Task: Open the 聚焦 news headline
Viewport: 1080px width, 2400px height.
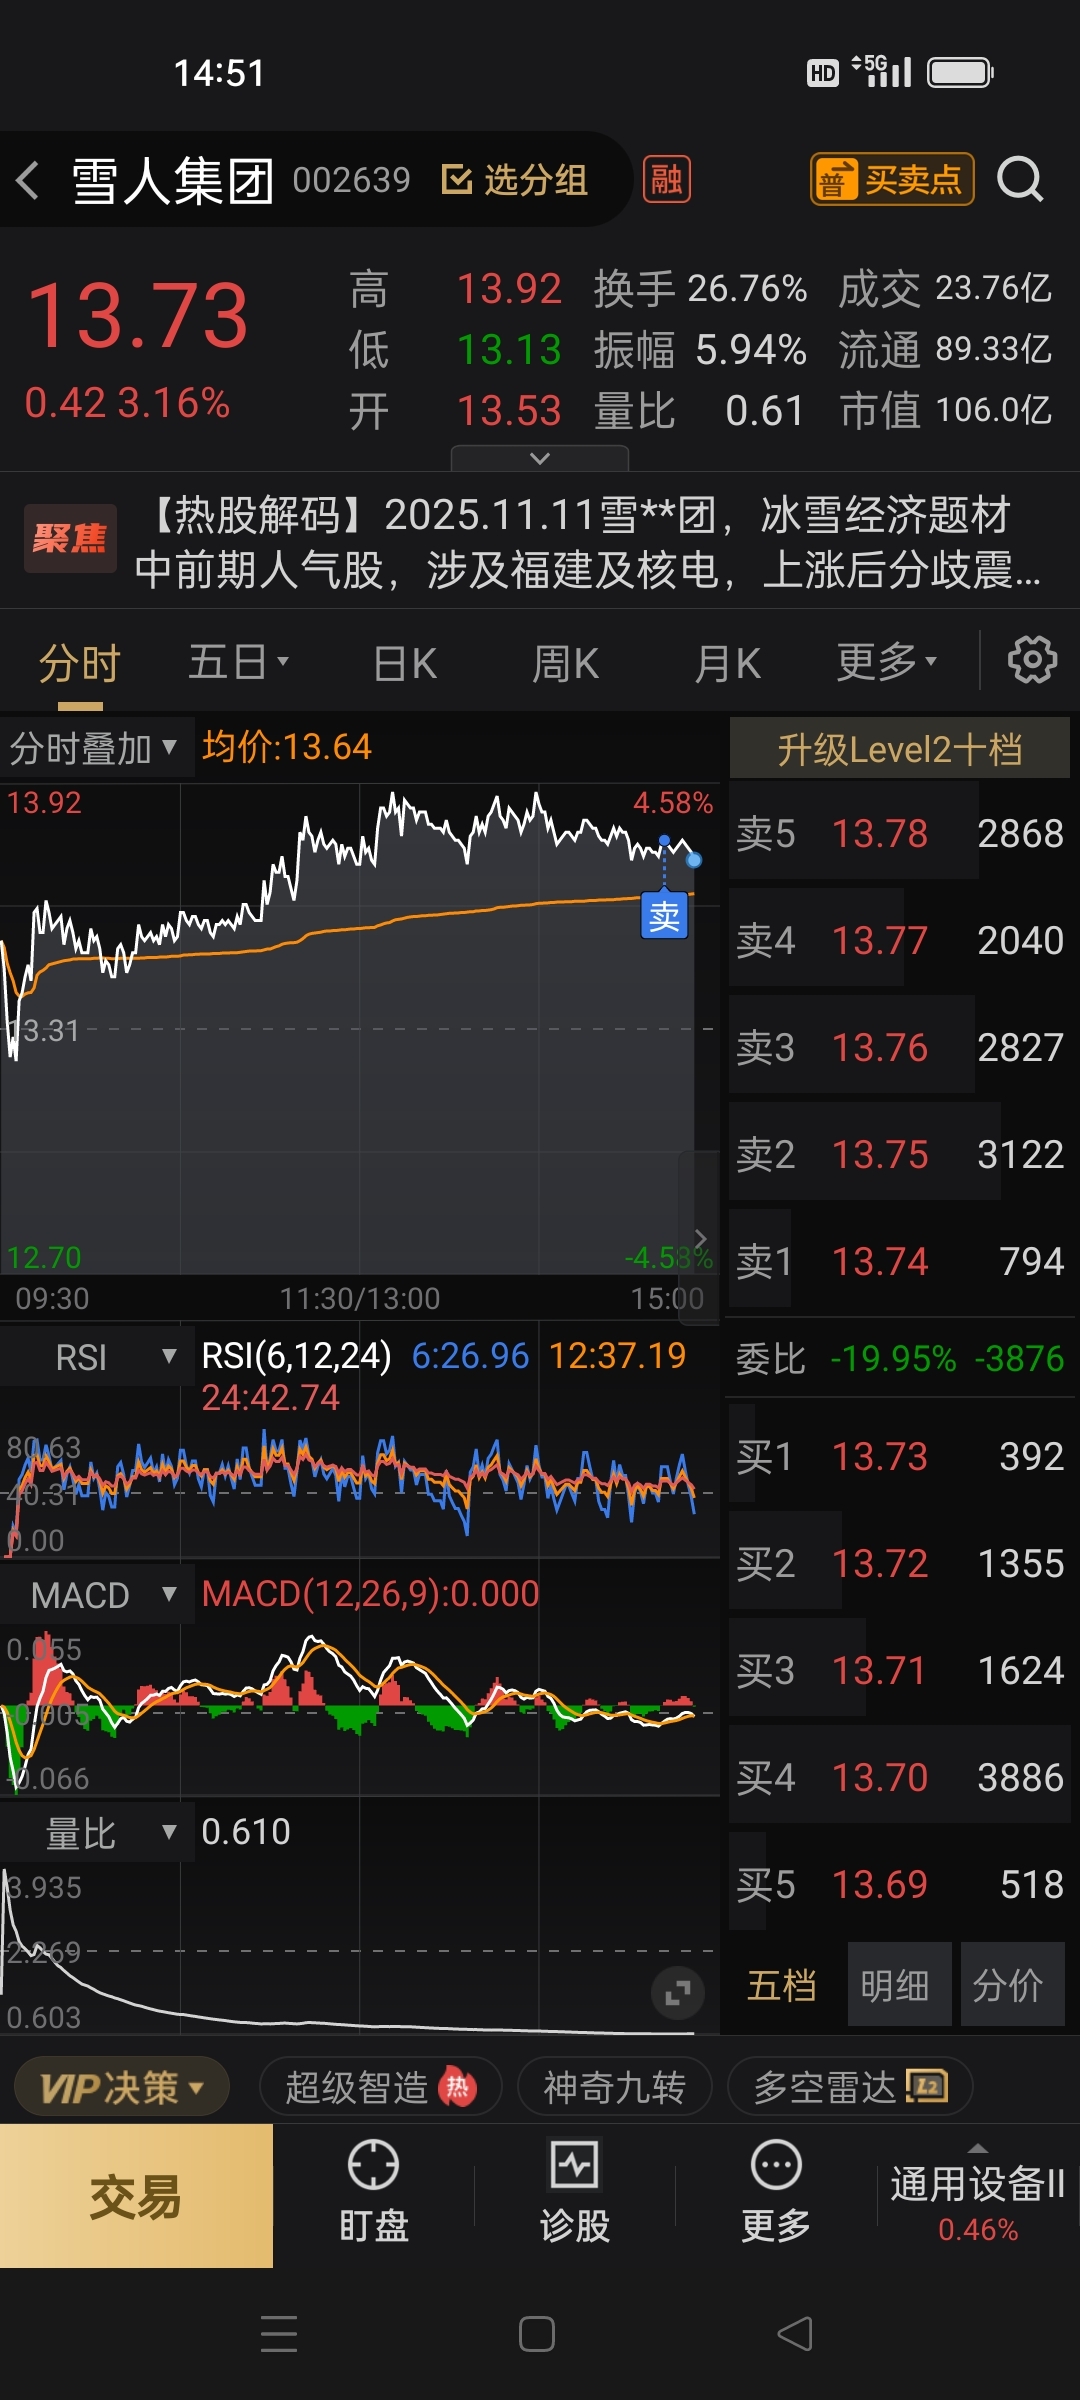Action: pos(540,542)
